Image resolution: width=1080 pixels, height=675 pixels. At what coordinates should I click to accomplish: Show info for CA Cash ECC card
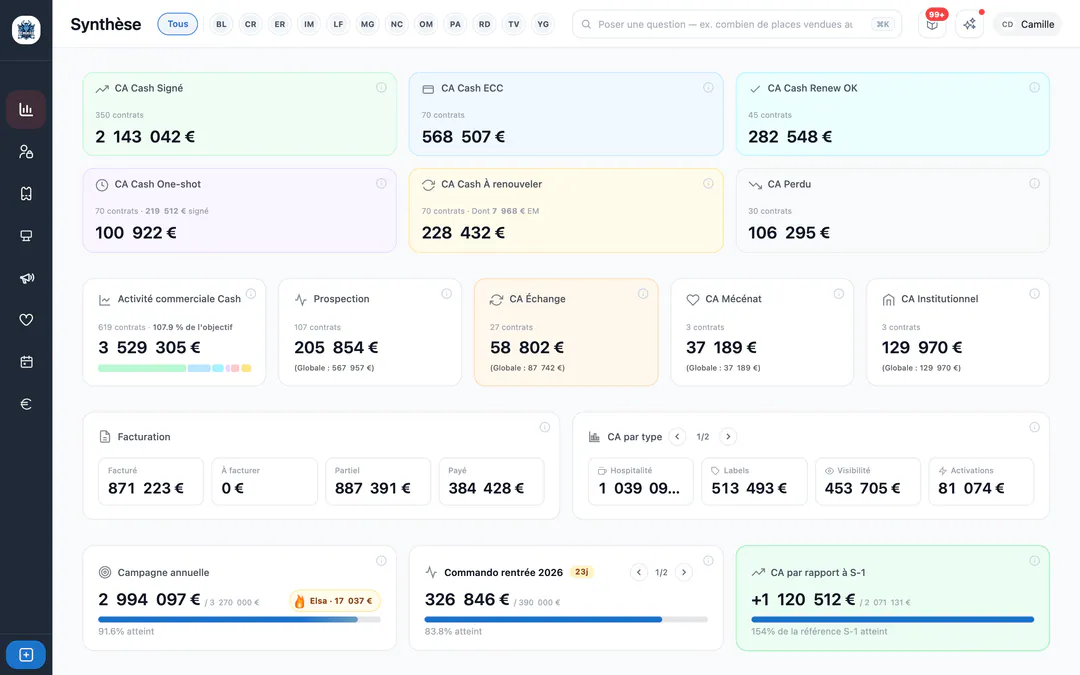click(708, 87)
